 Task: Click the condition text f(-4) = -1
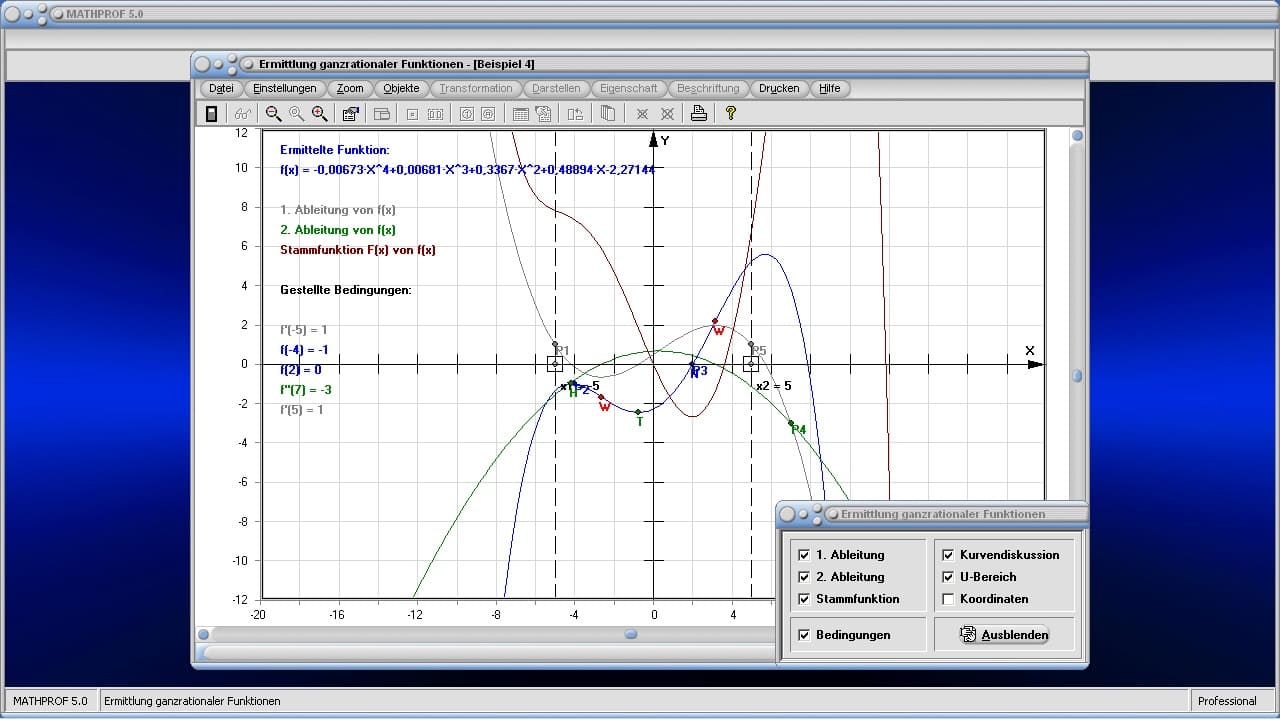[x=304, y=350]
